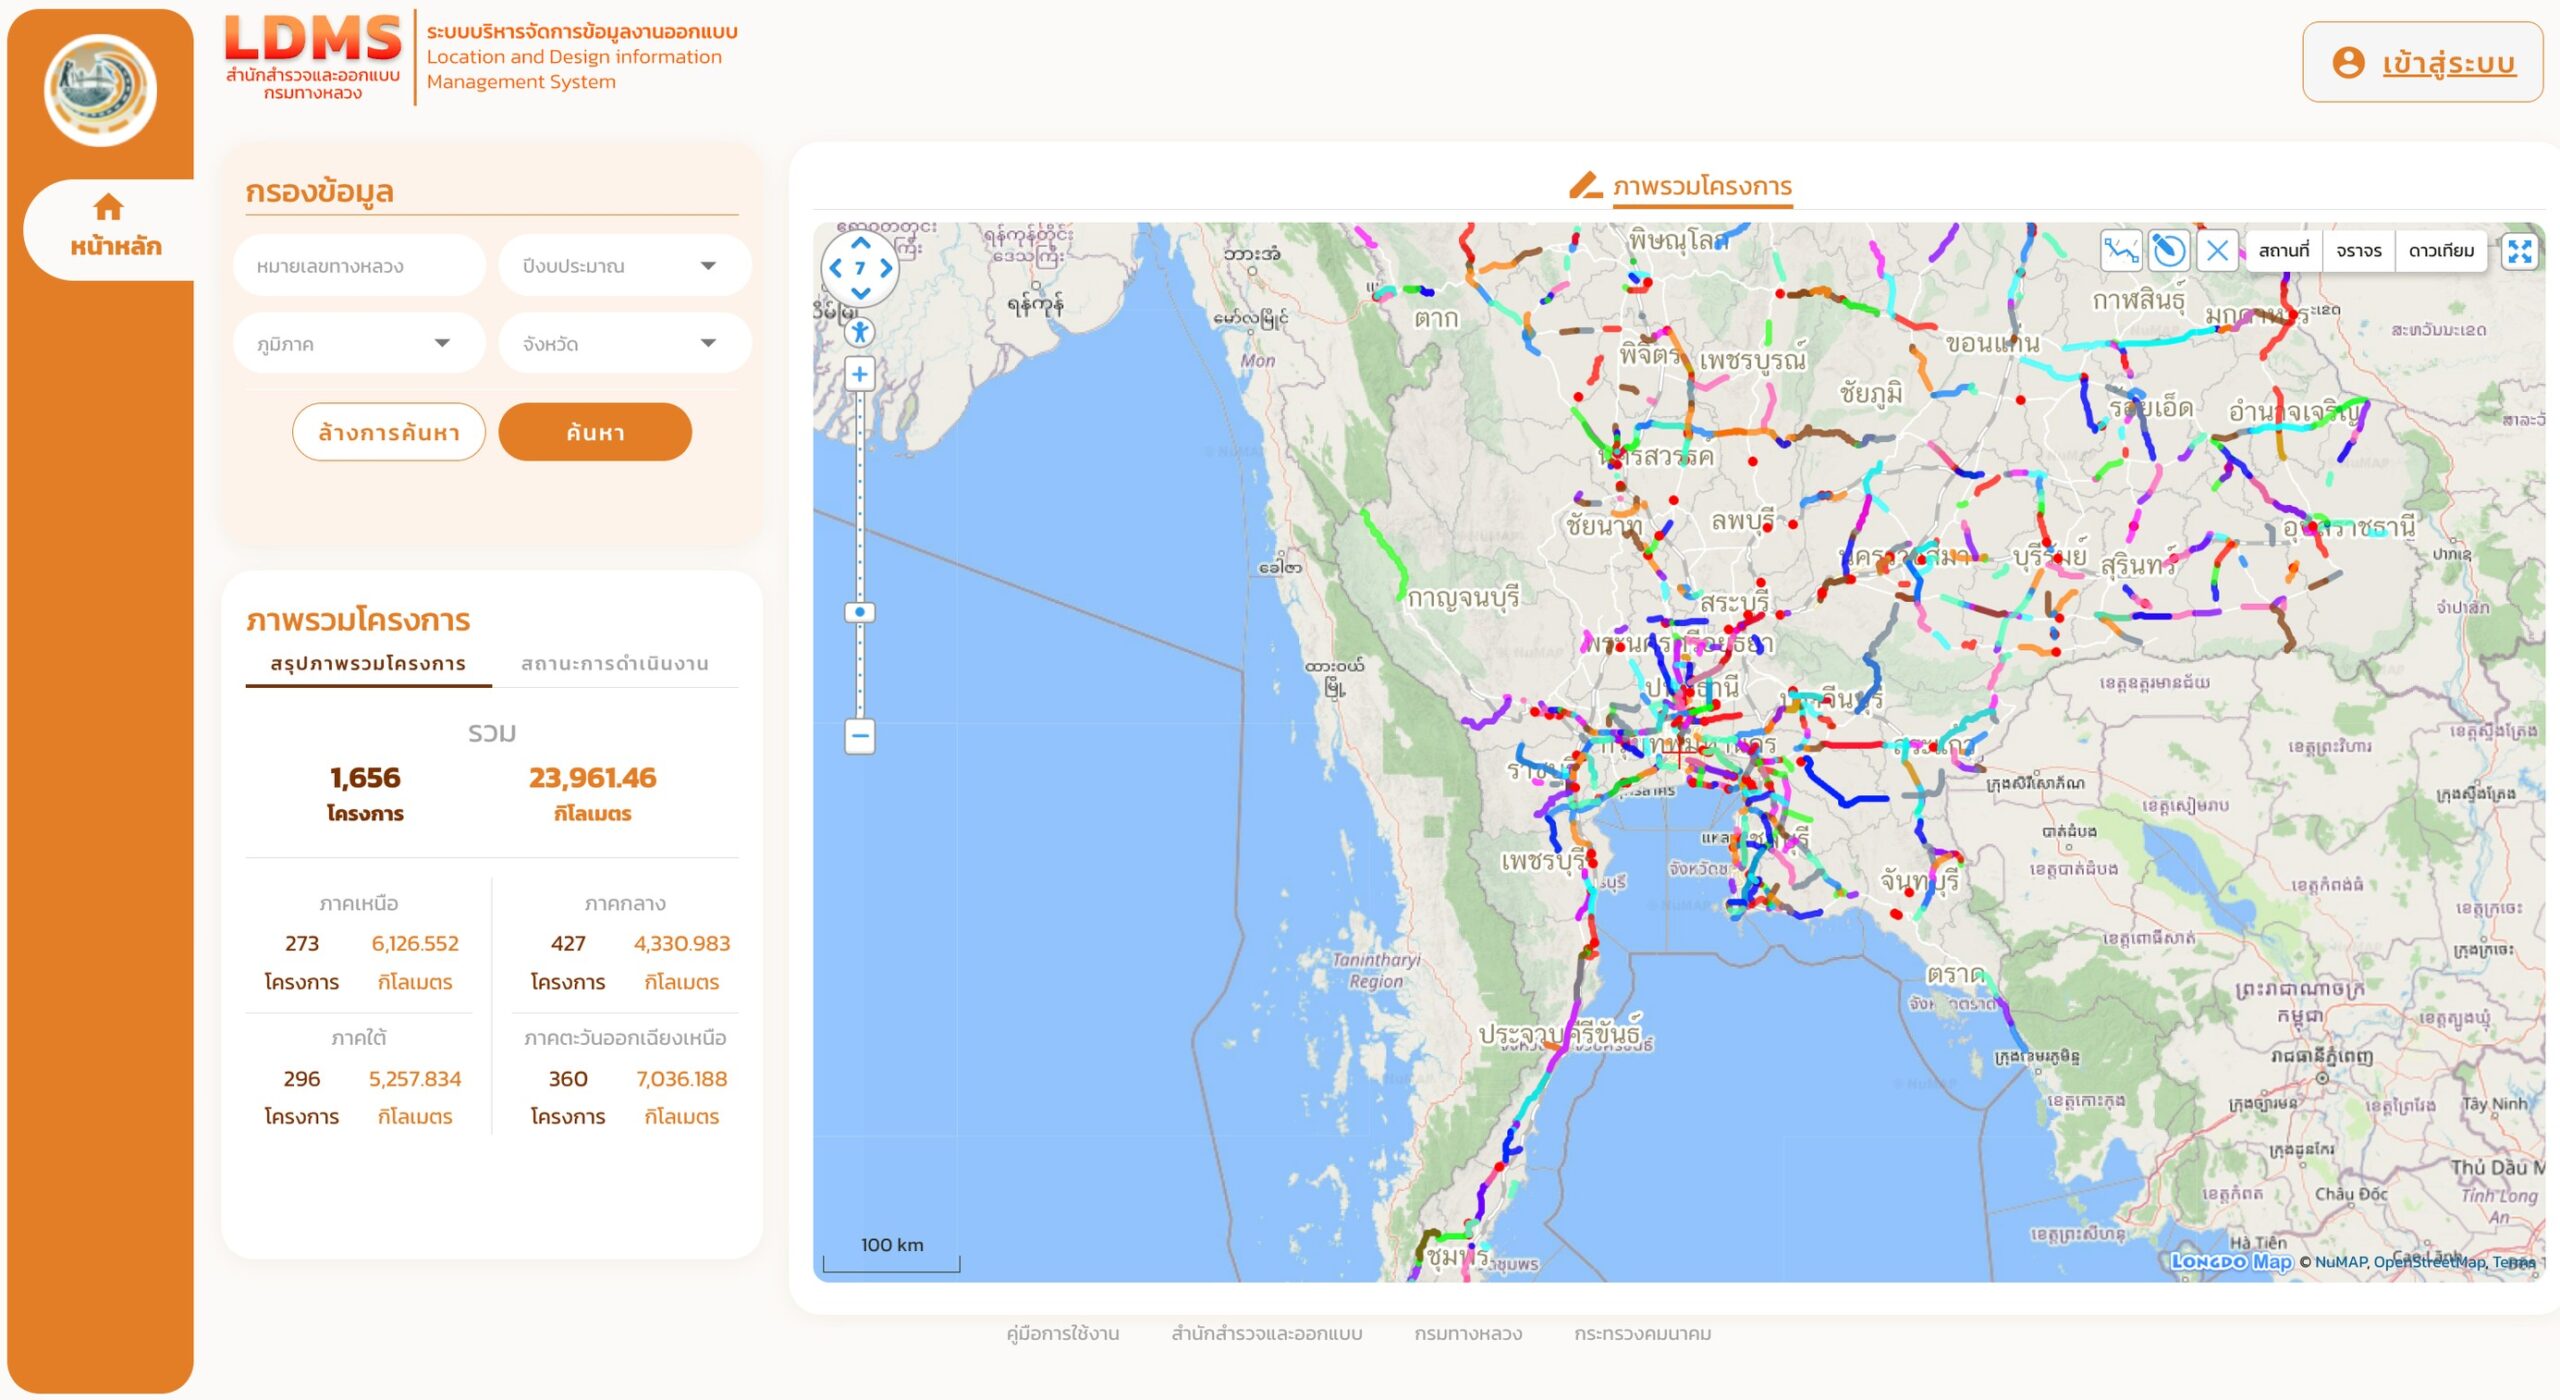Click the ค้นหา search button
Viewport: 2560px width, 1400px height.
pos(595,432)
